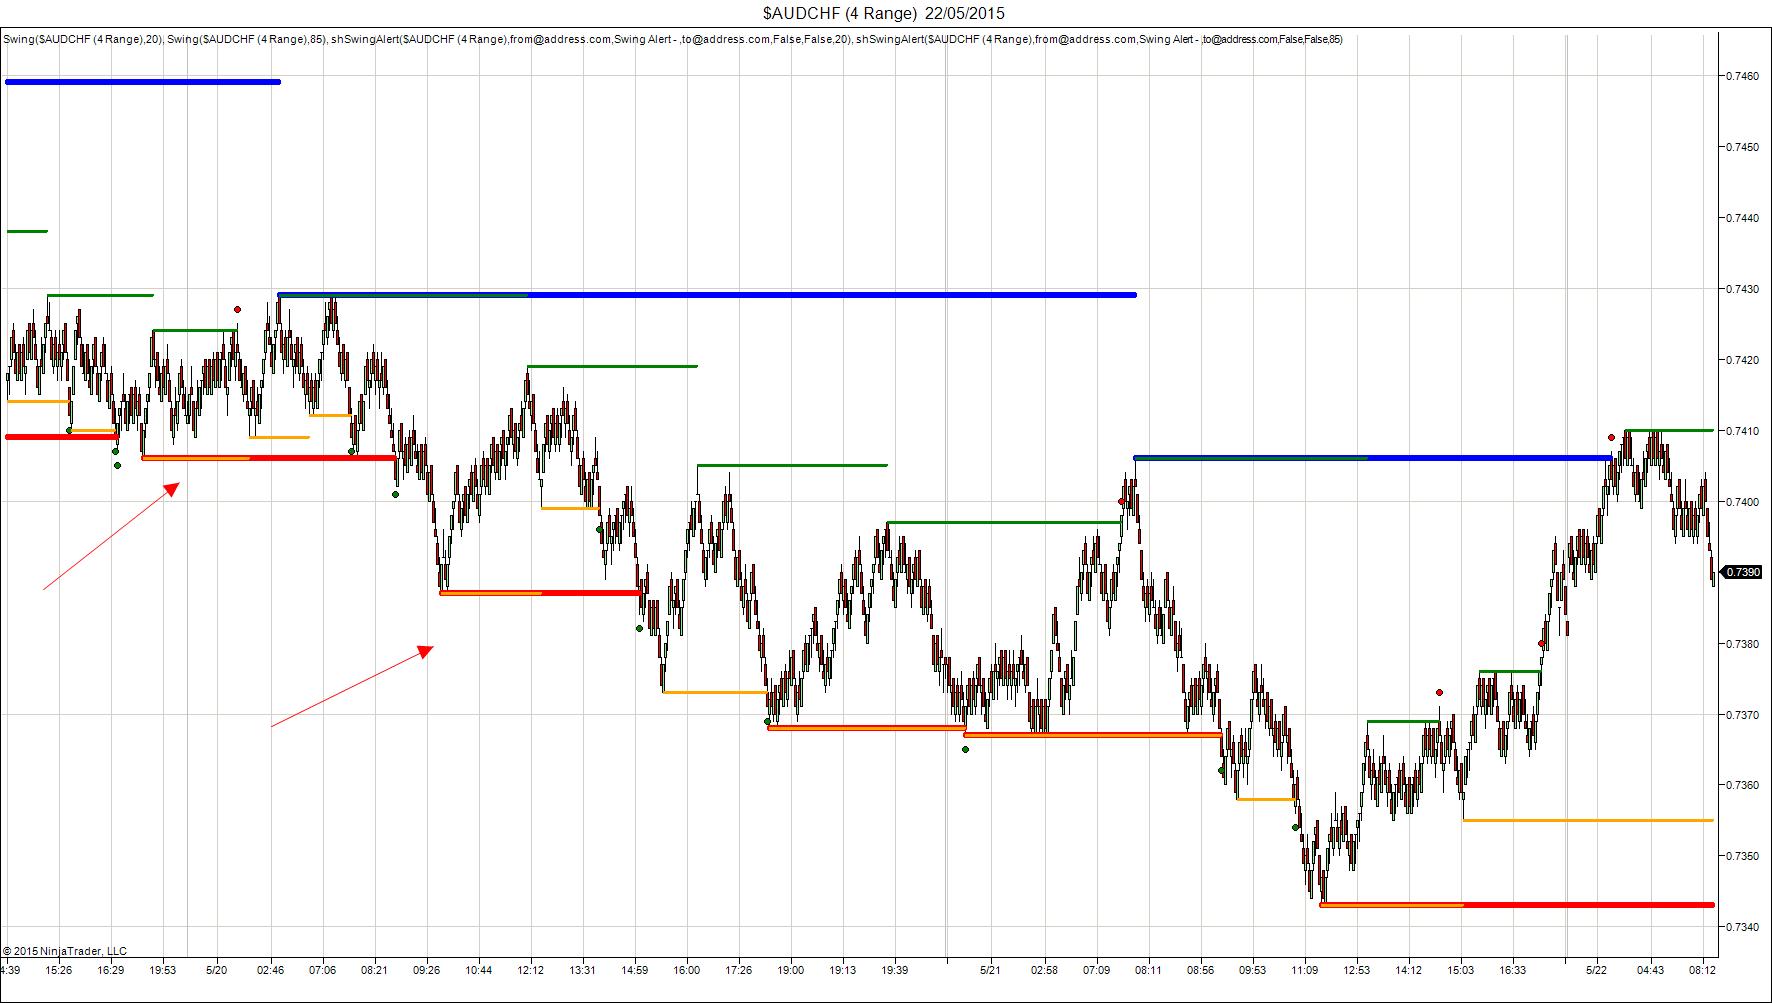1772x1003 pixels.
Task: Click the 15:26 time axis label
Action: 59,970
